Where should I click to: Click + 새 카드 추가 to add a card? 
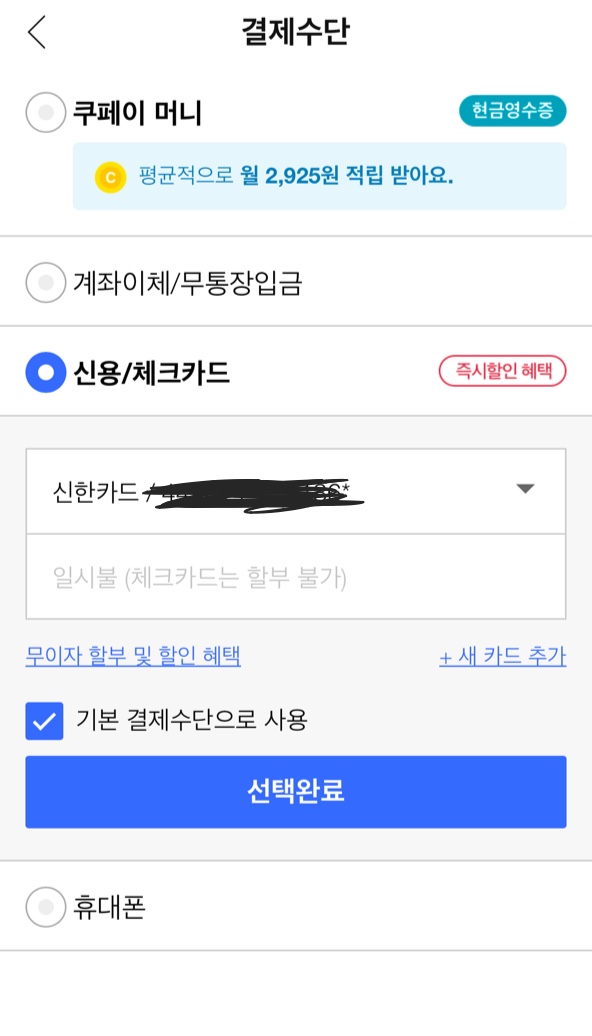pyautogui.click(x=504, y=655)
